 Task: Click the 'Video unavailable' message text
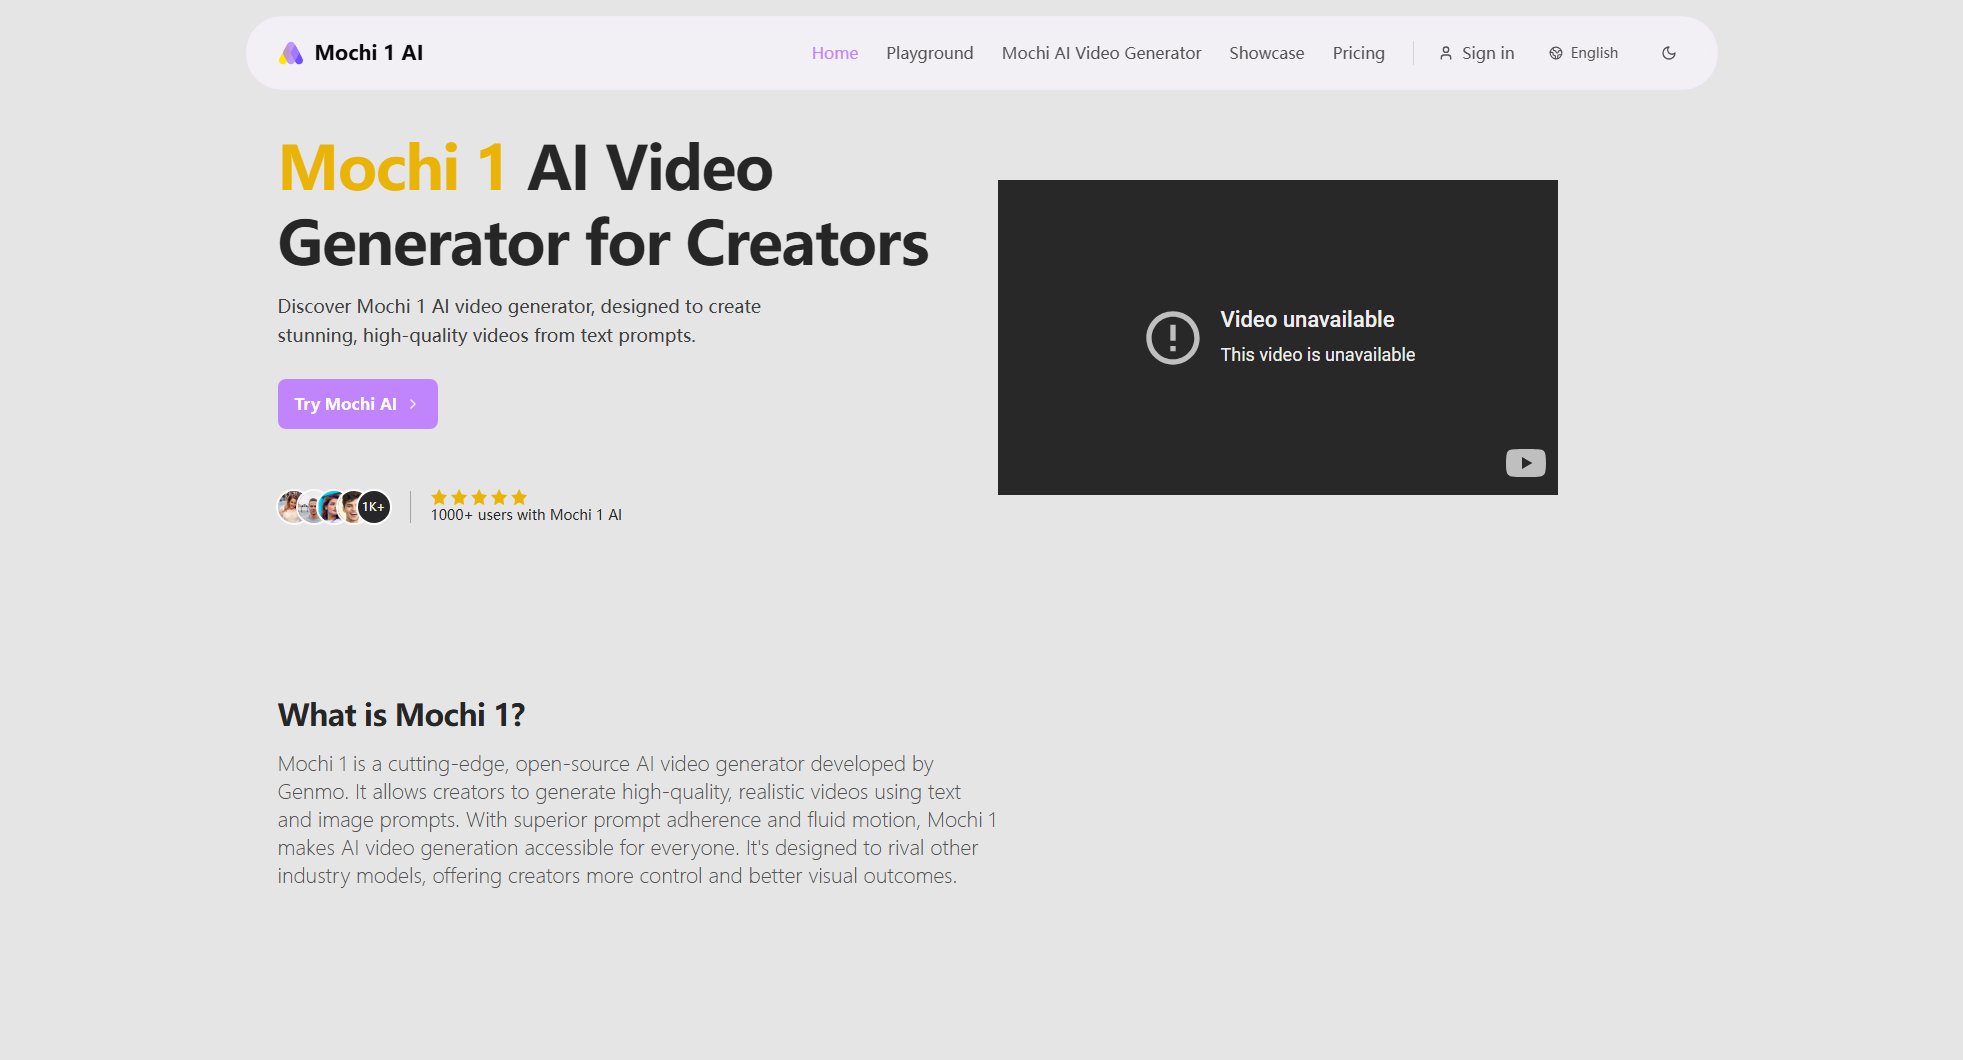[x=1307, y=319]
